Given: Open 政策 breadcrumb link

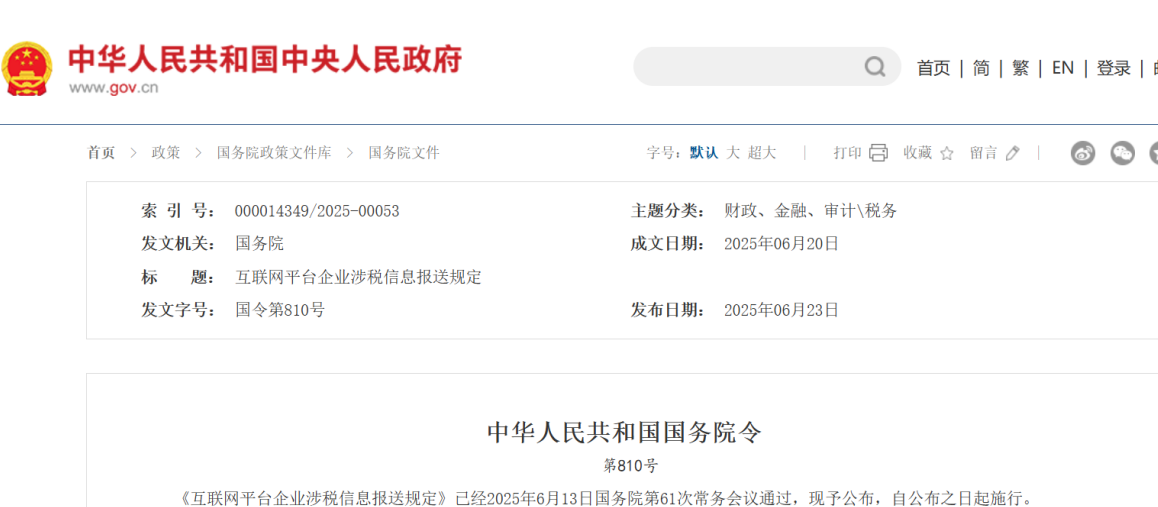Looking at the screenshot, I should [166, 153].
